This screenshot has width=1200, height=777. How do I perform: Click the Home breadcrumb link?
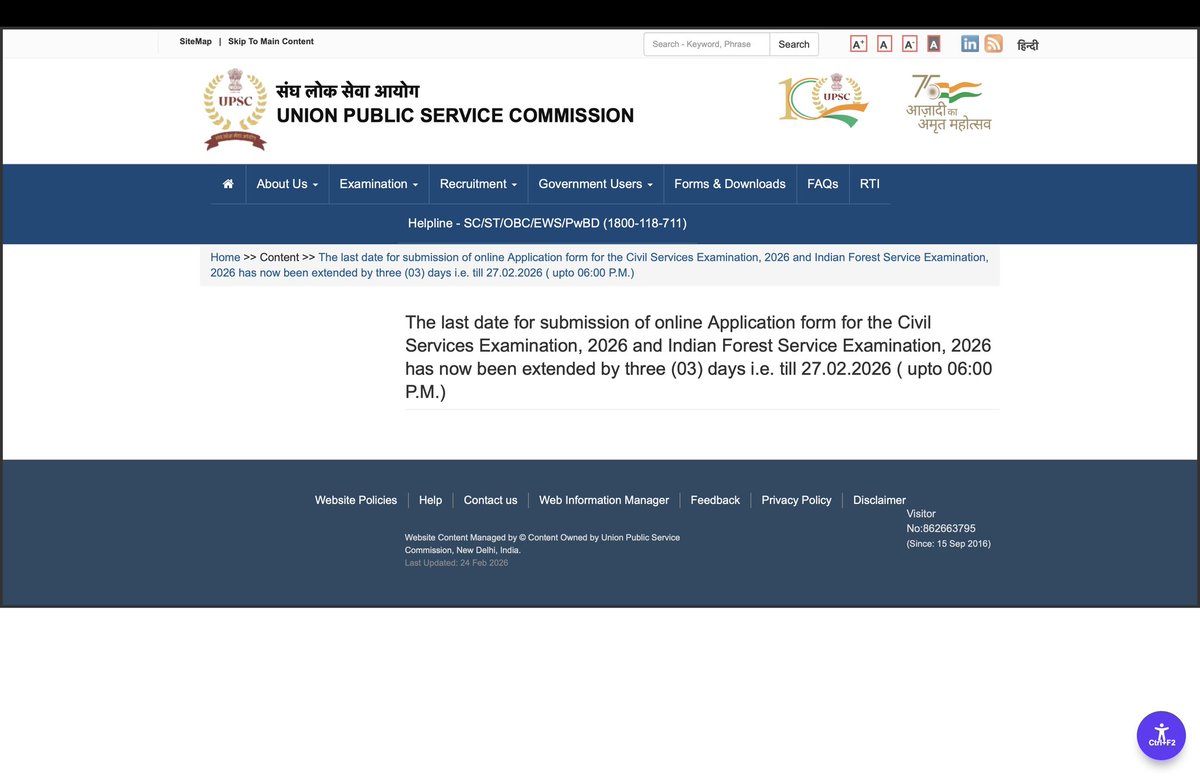tap(225, 257)
